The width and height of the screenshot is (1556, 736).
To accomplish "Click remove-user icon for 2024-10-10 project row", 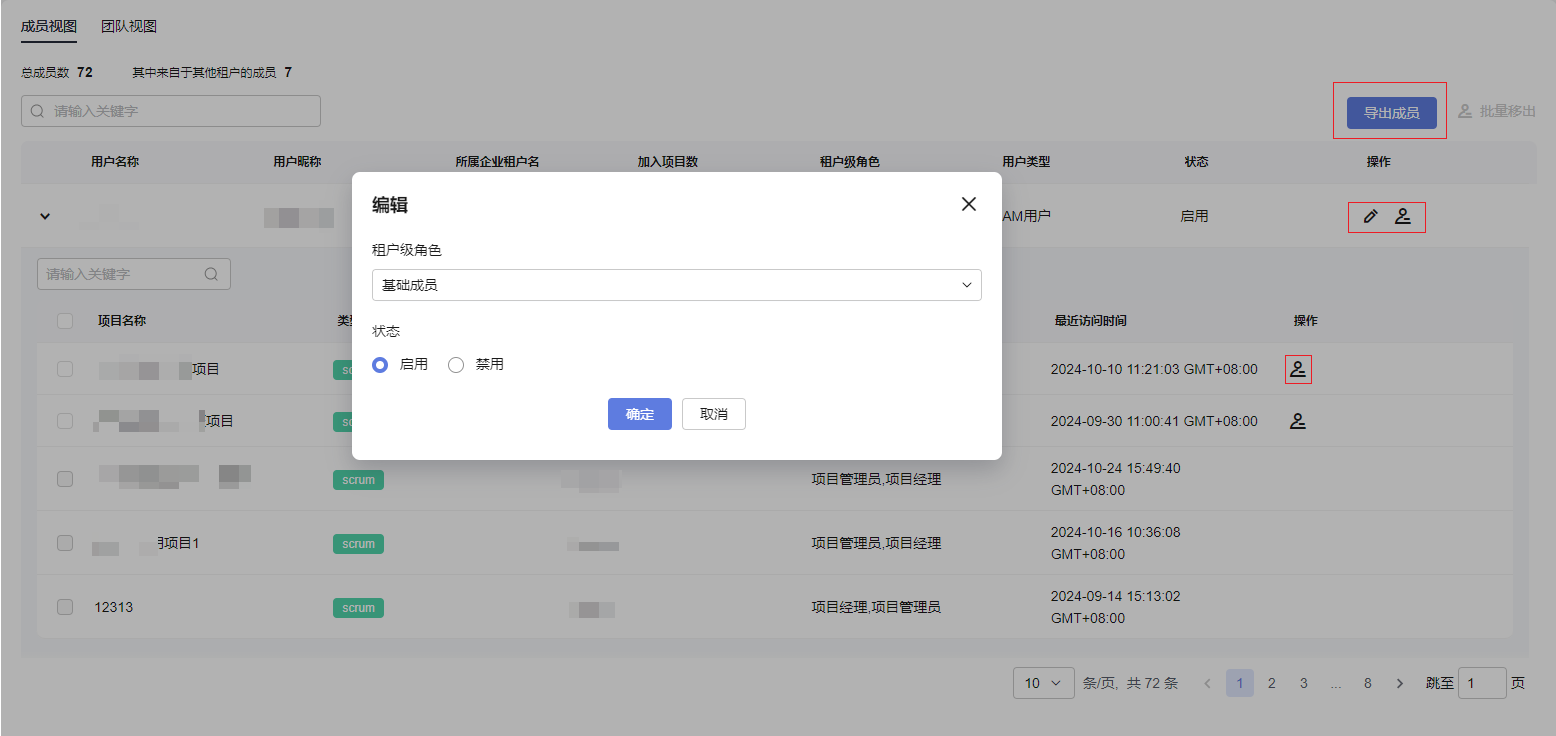I will (x=1298, y=369).
